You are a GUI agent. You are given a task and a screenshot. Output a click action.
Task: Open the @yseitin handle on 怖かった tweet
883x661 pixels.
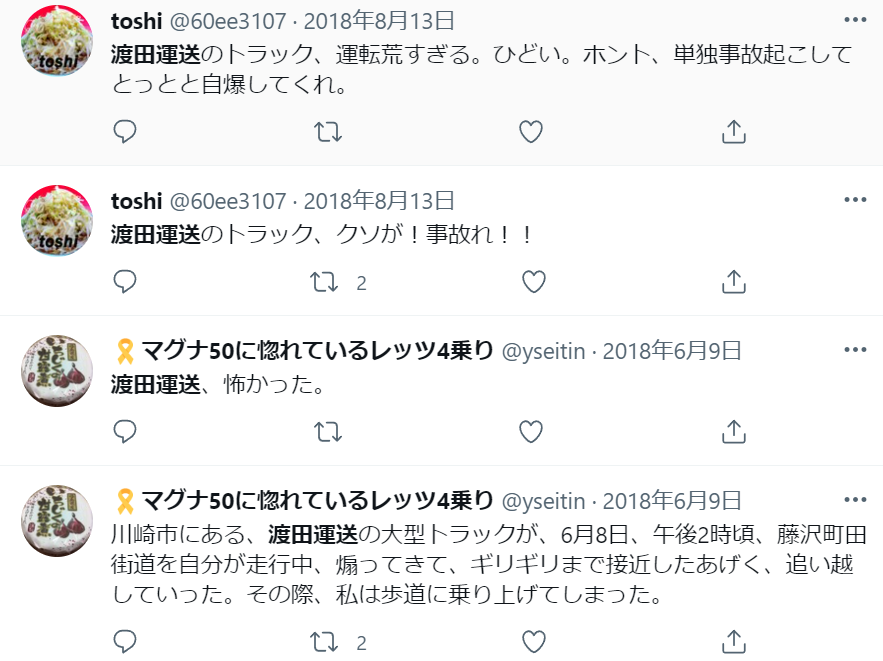(x=546, y=351)
